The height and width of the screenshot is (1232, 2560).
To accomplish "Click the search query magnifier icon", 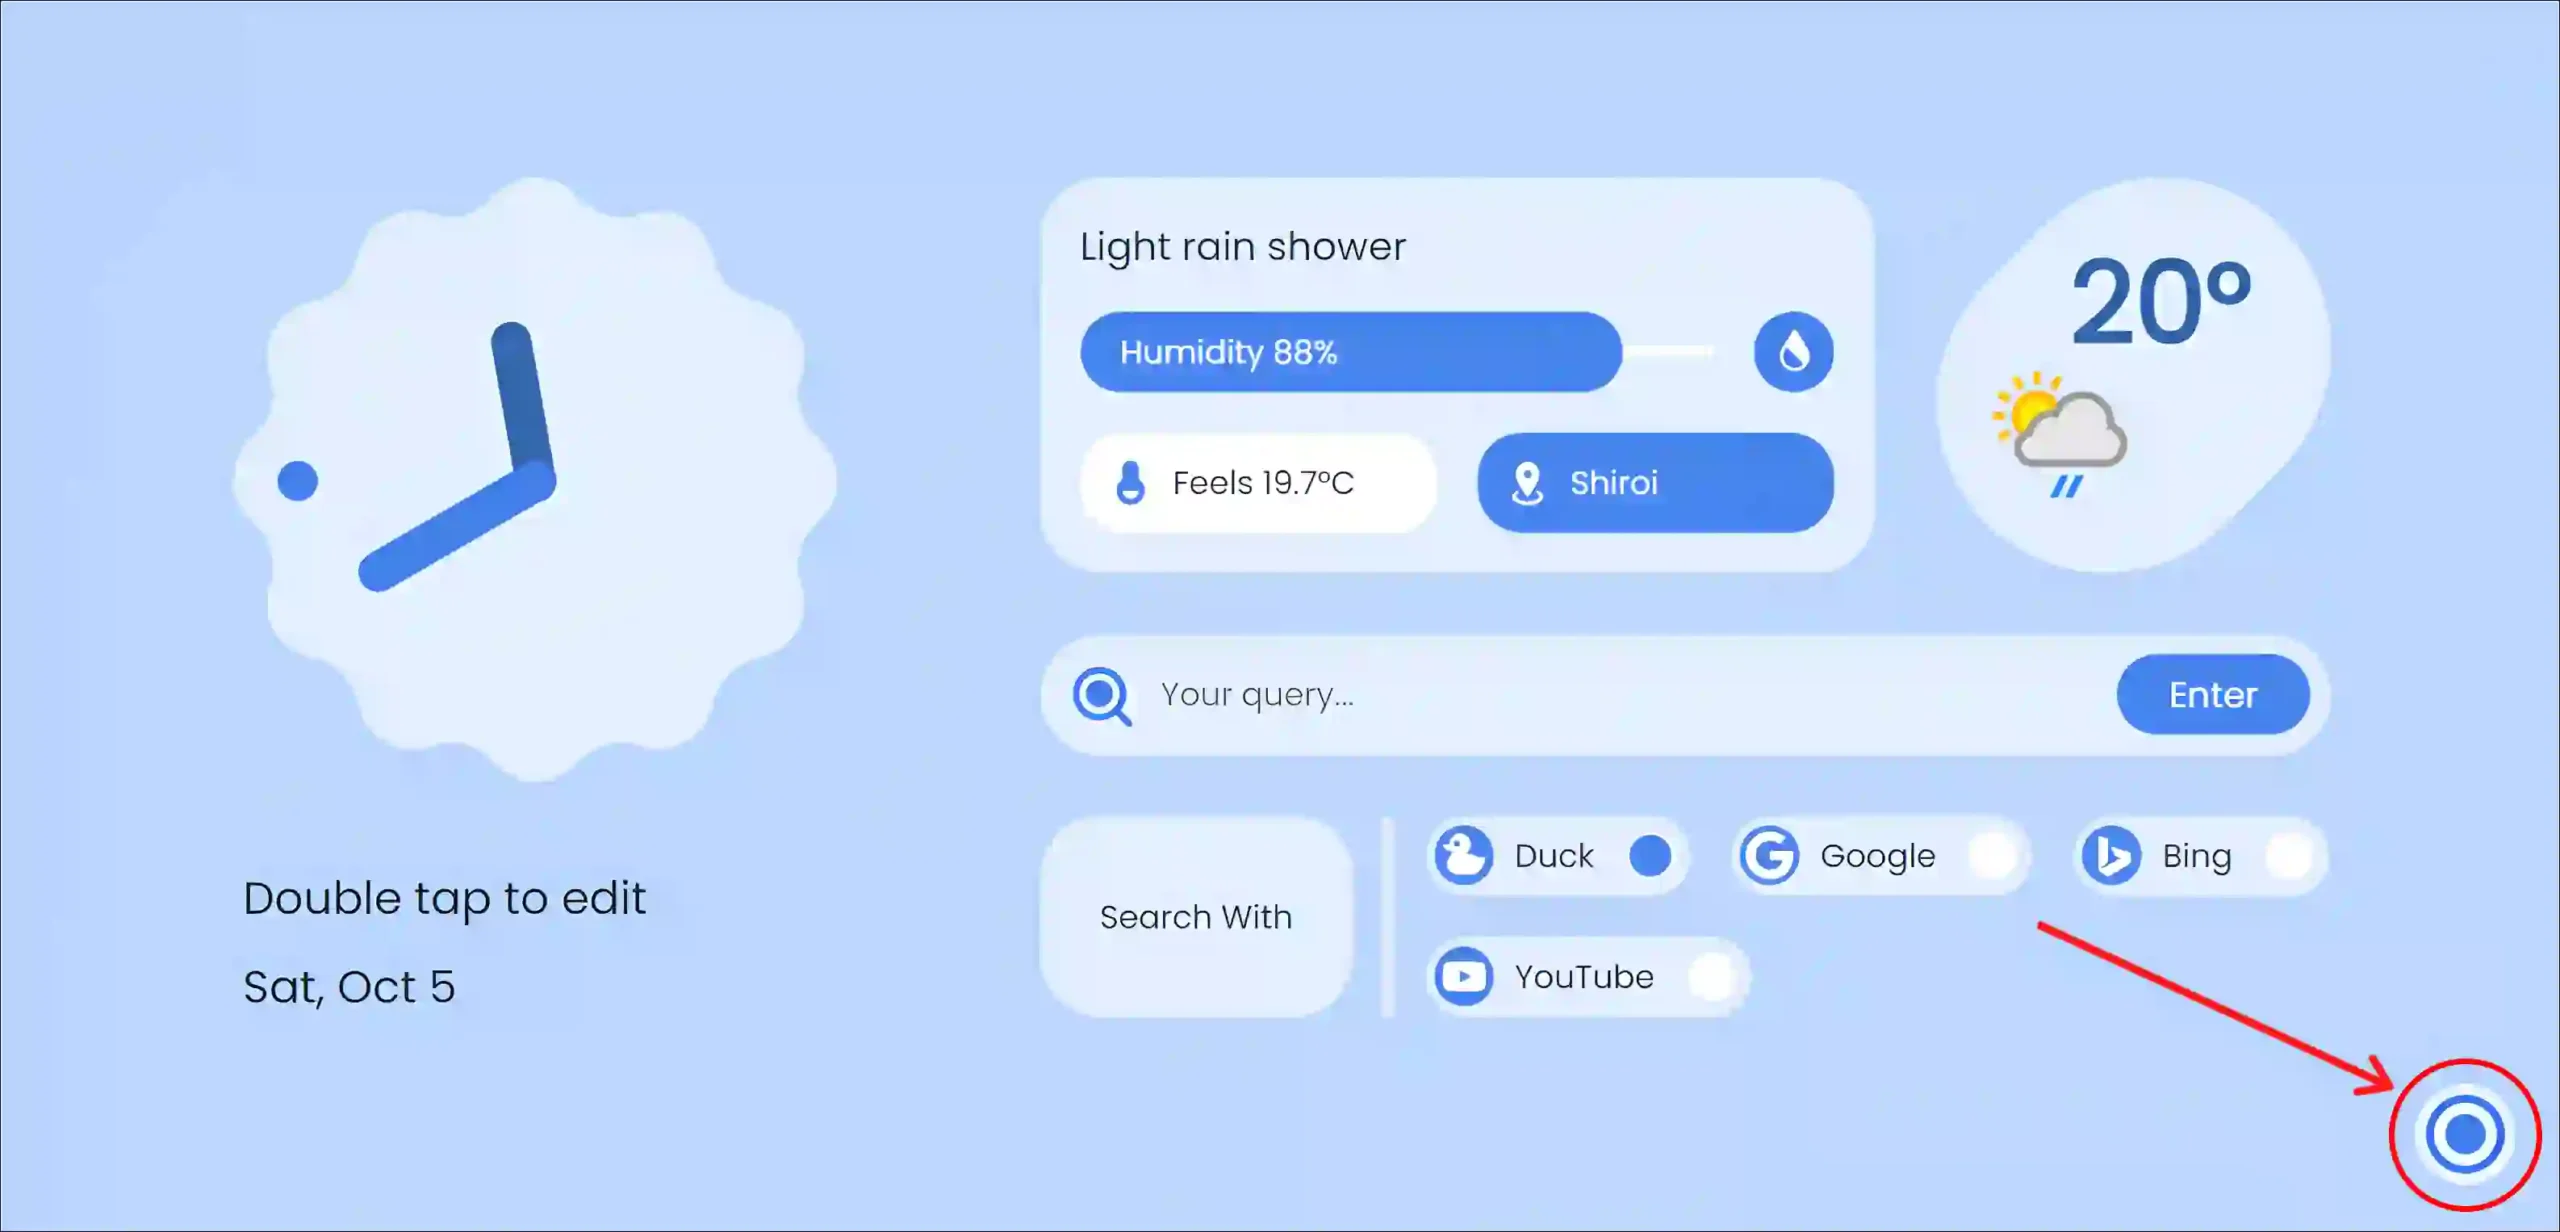I will [1104, 694].
